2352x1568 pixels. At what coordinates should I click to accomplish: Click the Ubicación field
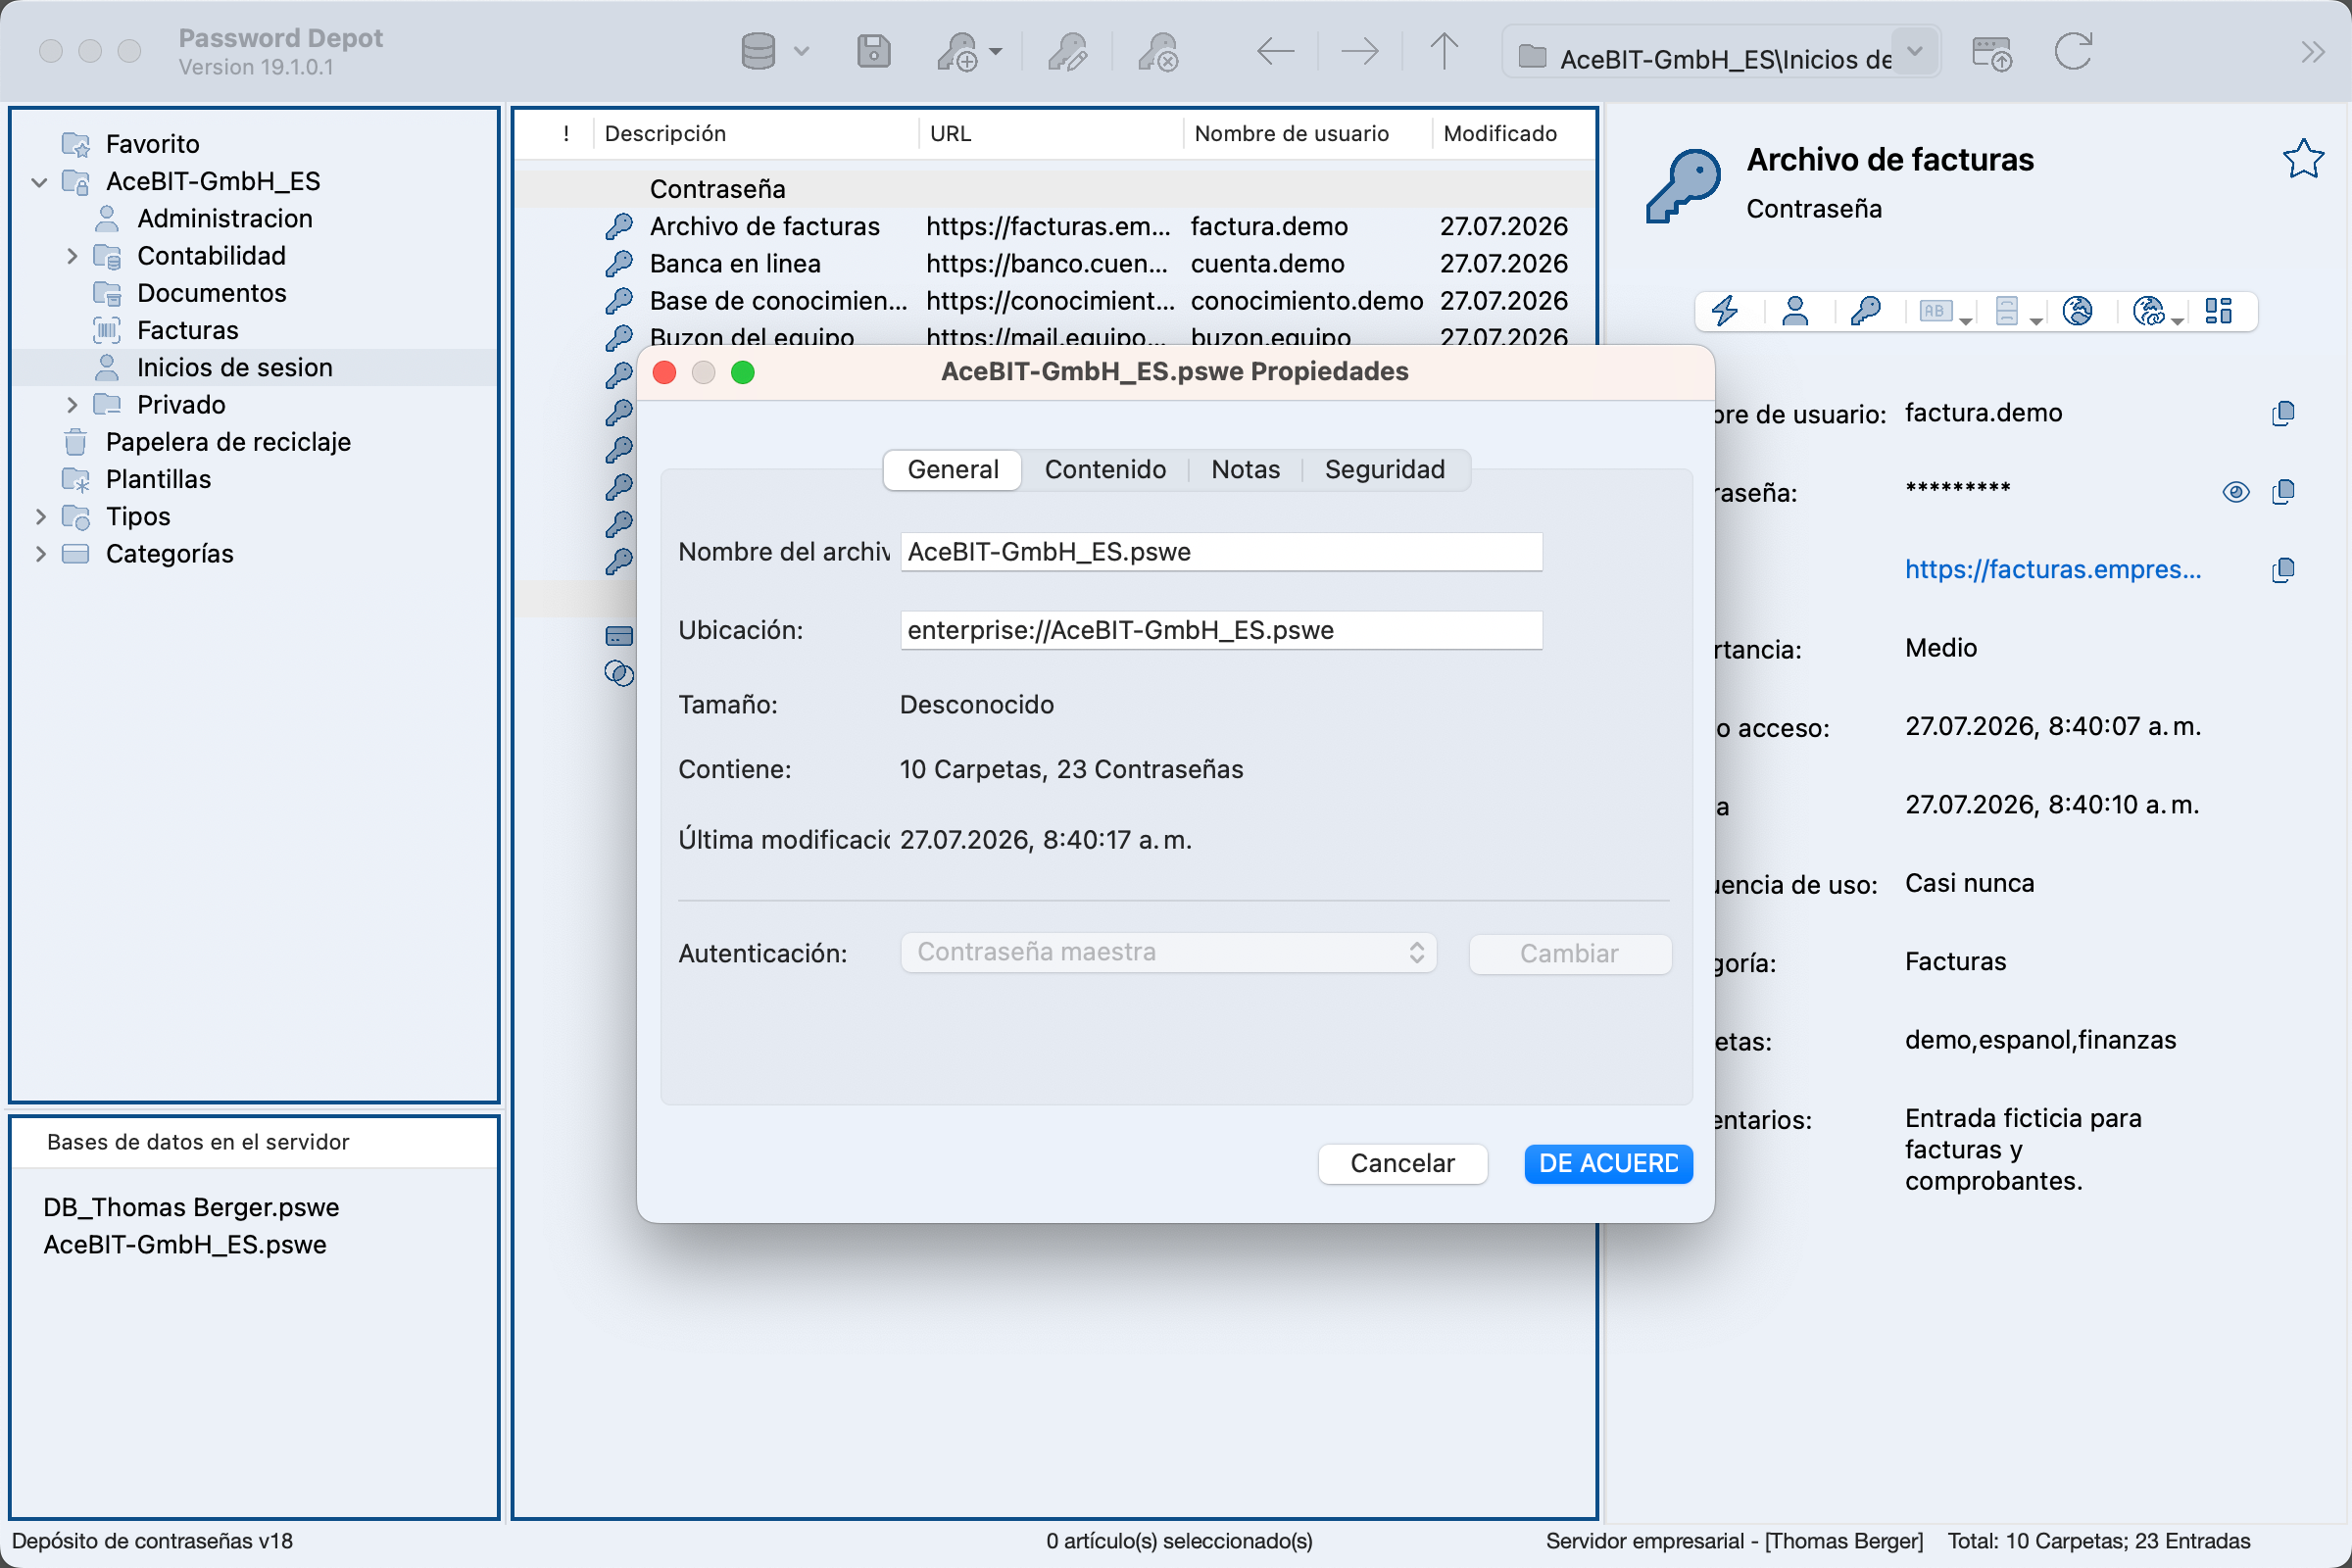click(x=1221, y=630)
